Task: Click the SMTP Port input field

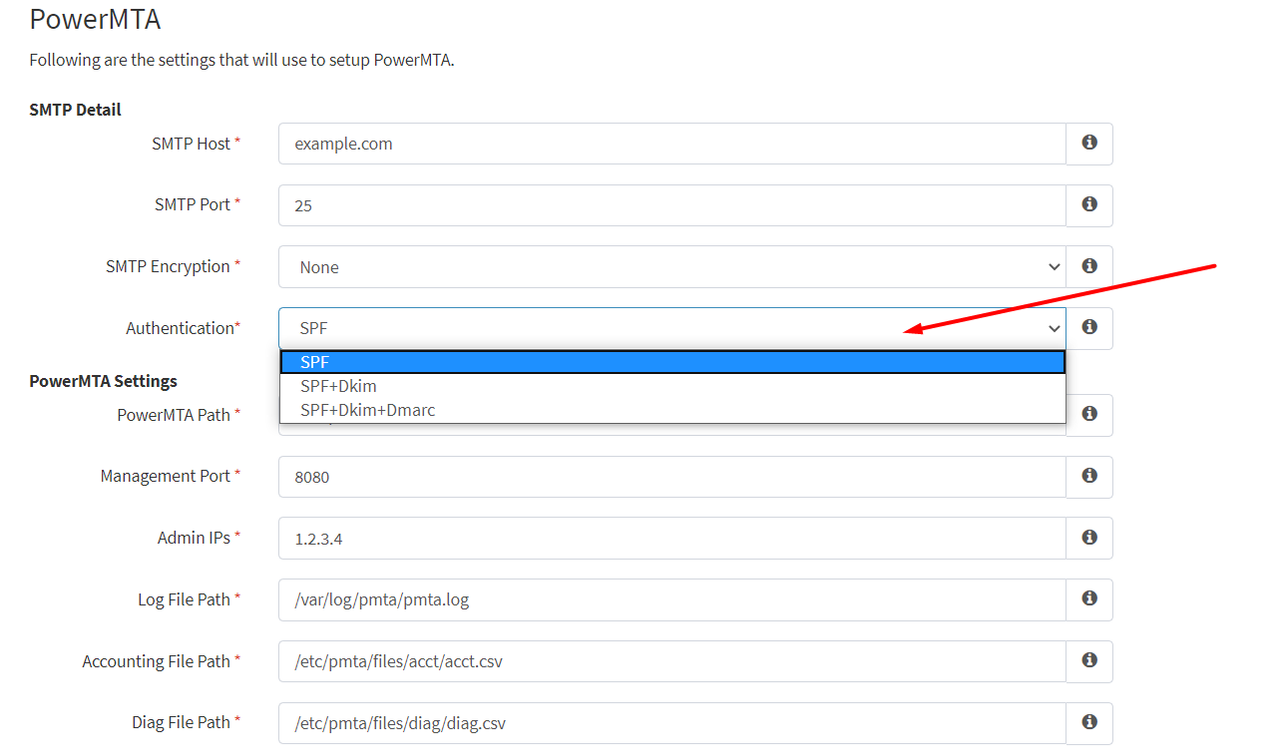Action: [x=672, y=205]
